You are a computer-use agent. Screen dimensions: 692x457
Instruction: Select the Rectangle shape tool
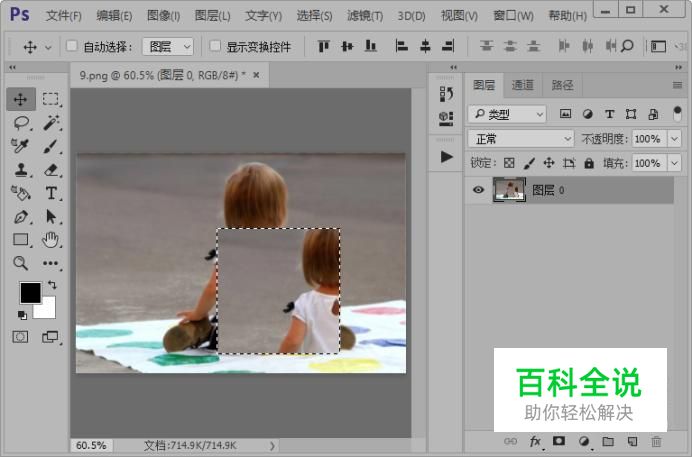point(21,240)
